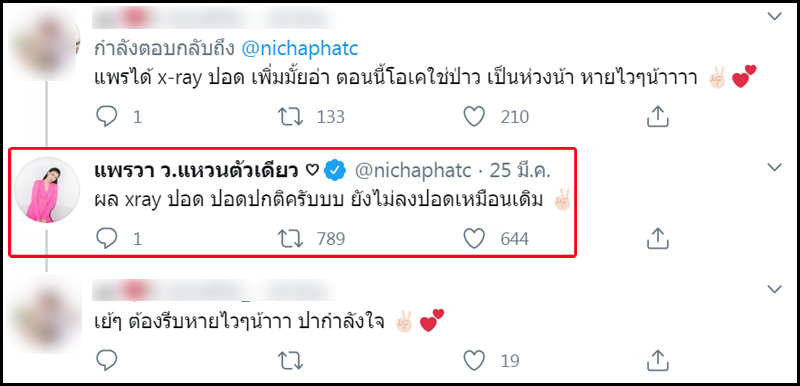Retweet the bottom tweet with no retweets
The height and width of the screenshot is (386, 800).
tap(291, 361)
